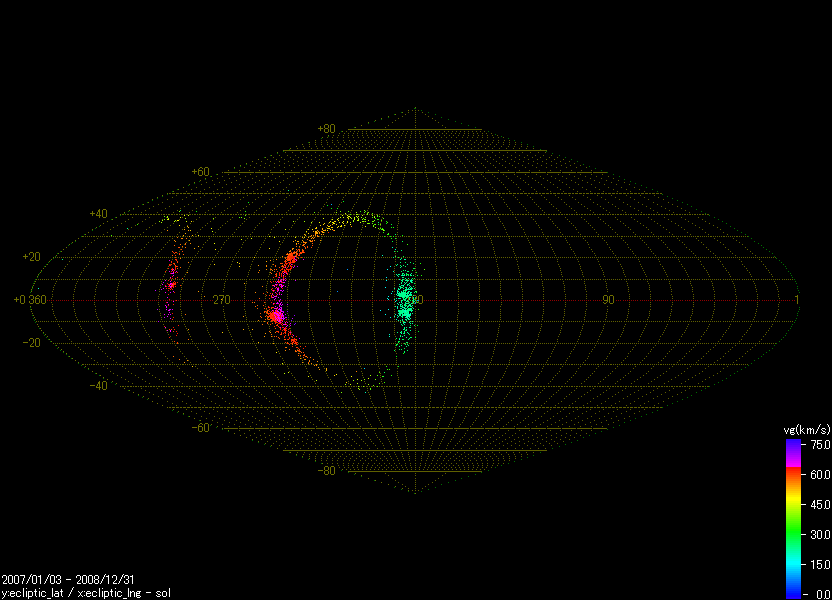This screenshot has height=600, width=832.
Task: Click the +60 latitude label
Action: (200, 172)
